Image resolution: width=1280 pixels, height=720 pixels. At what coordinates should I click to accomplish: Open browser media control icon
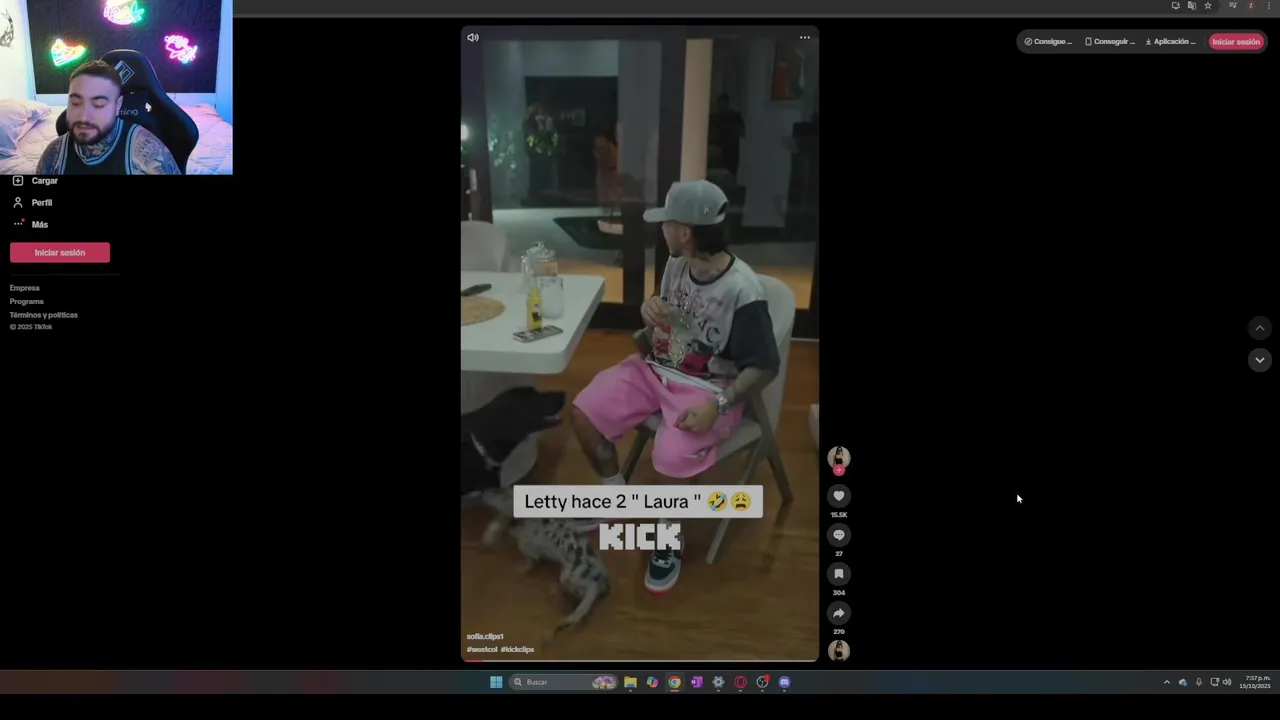1233,5
